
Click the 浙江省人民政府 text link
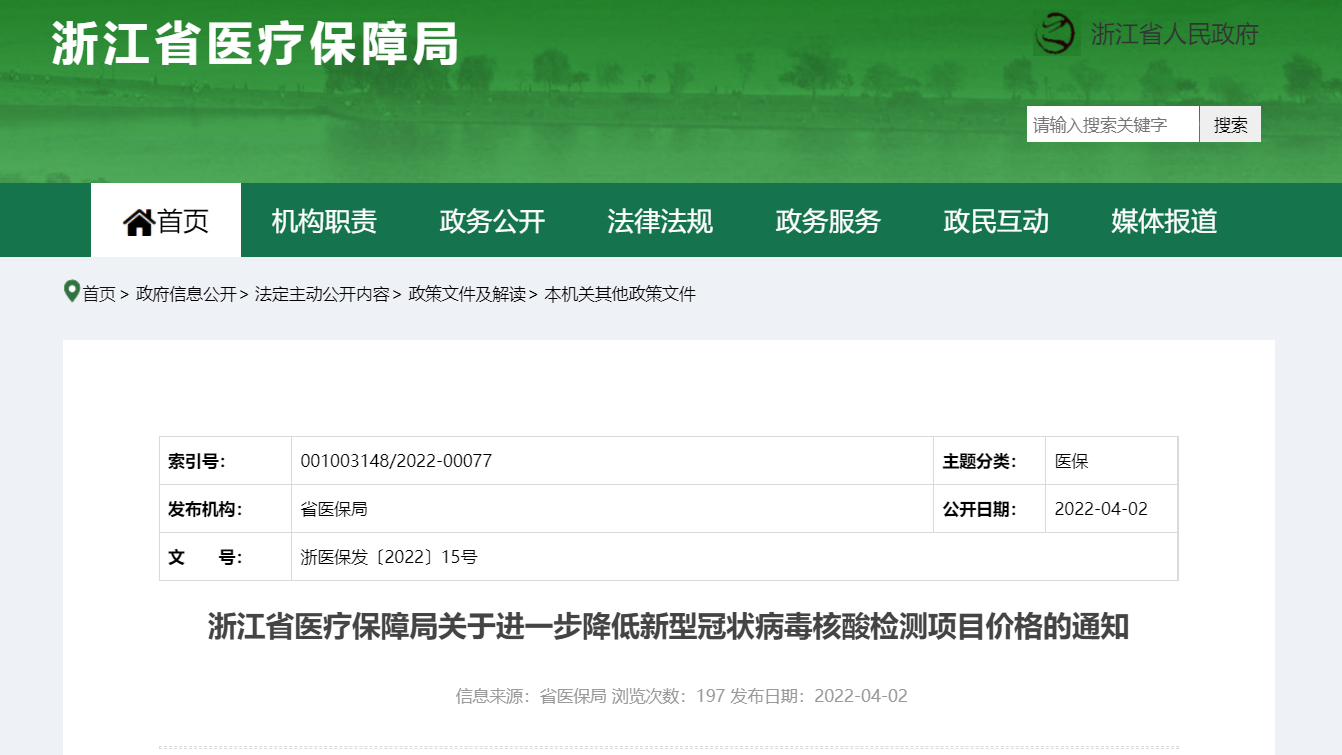(1174, 34)
